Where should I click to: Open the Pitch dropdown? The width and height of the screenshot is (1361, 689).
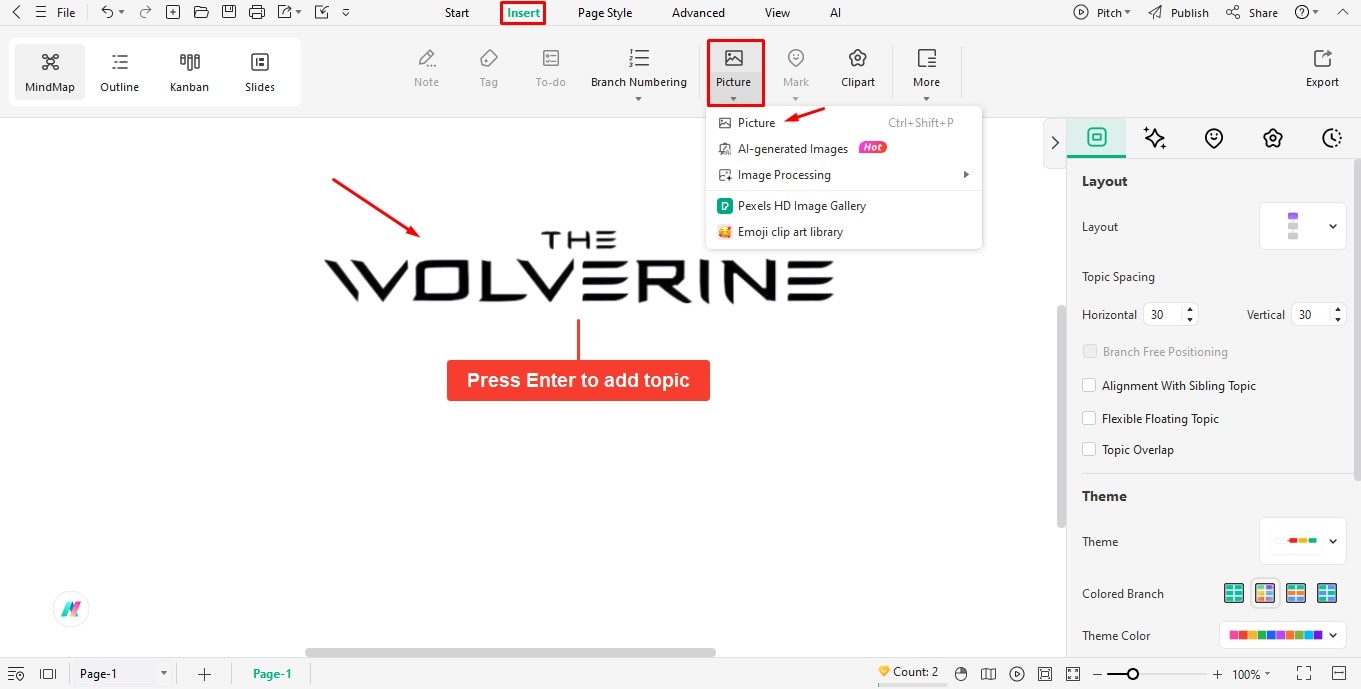point(1102,13)
